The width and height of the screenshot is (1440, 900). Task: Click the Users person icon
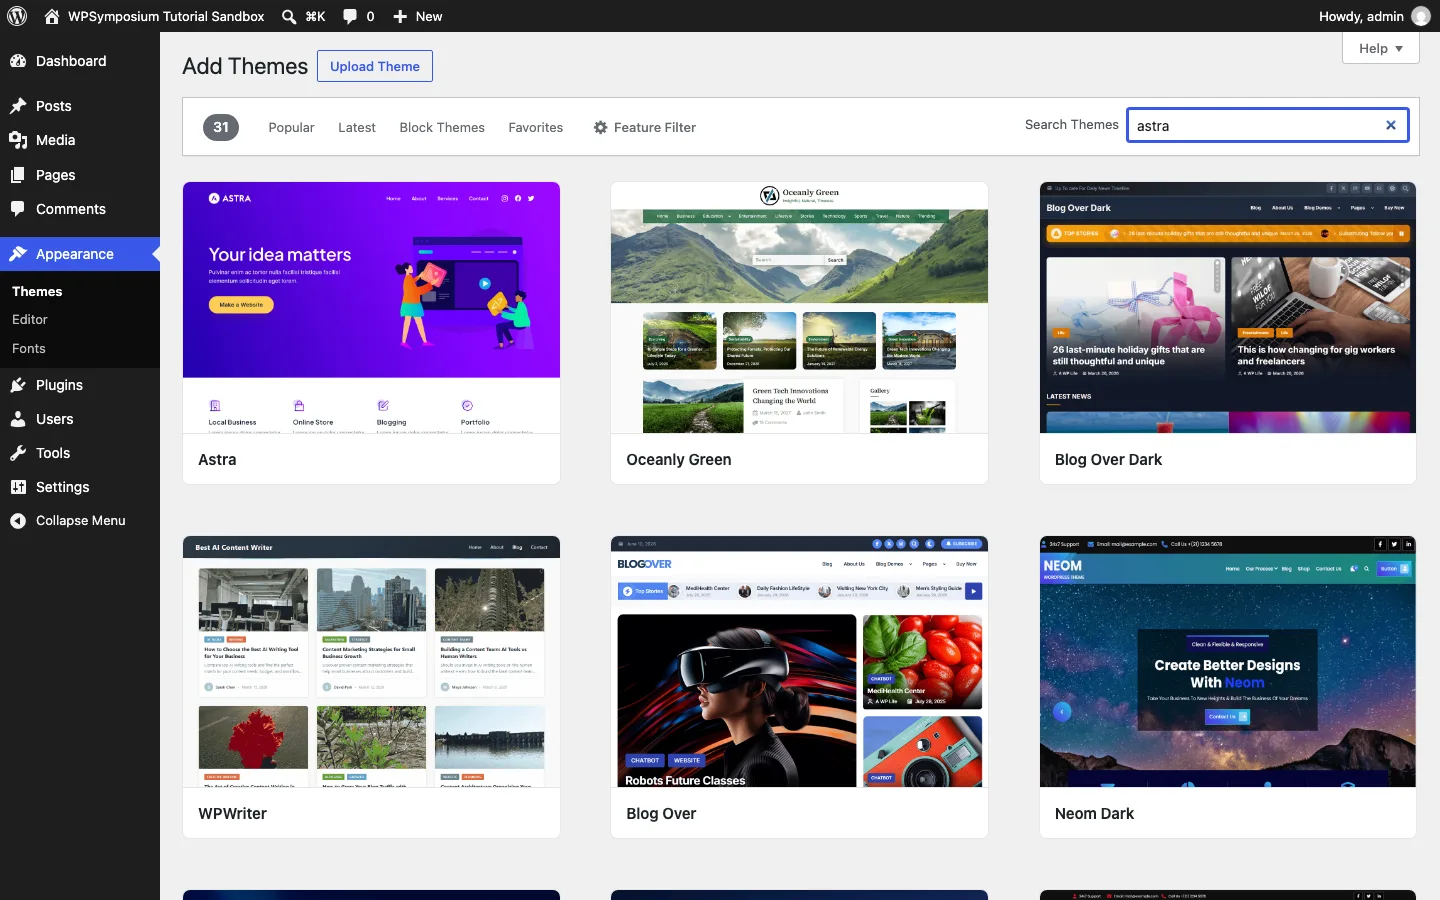tap(18, 419)
